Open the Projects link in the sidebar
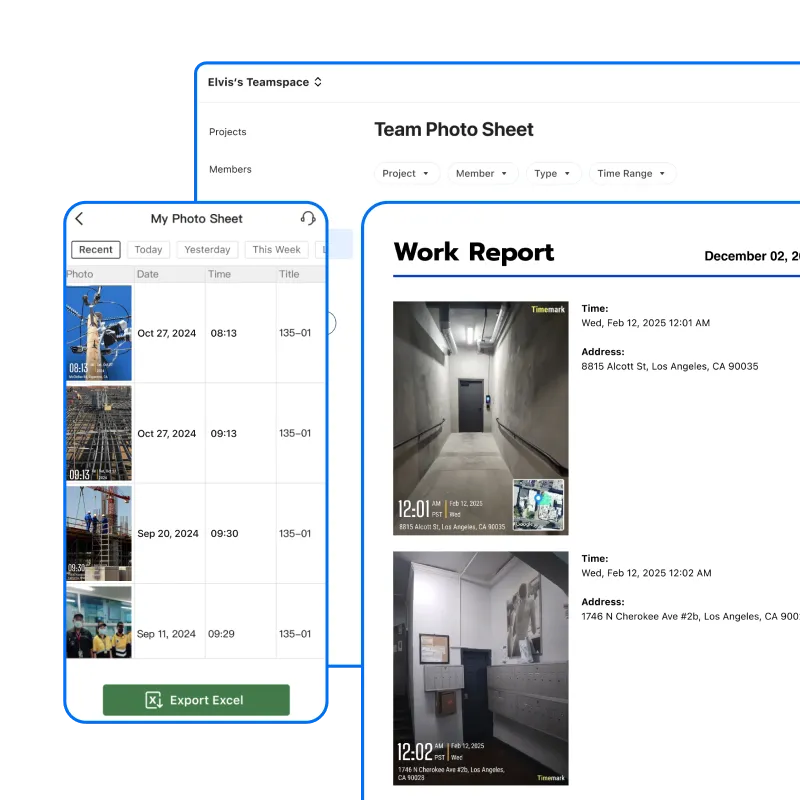The height and width of the screenshot is (800, 800). pos(227,131)
